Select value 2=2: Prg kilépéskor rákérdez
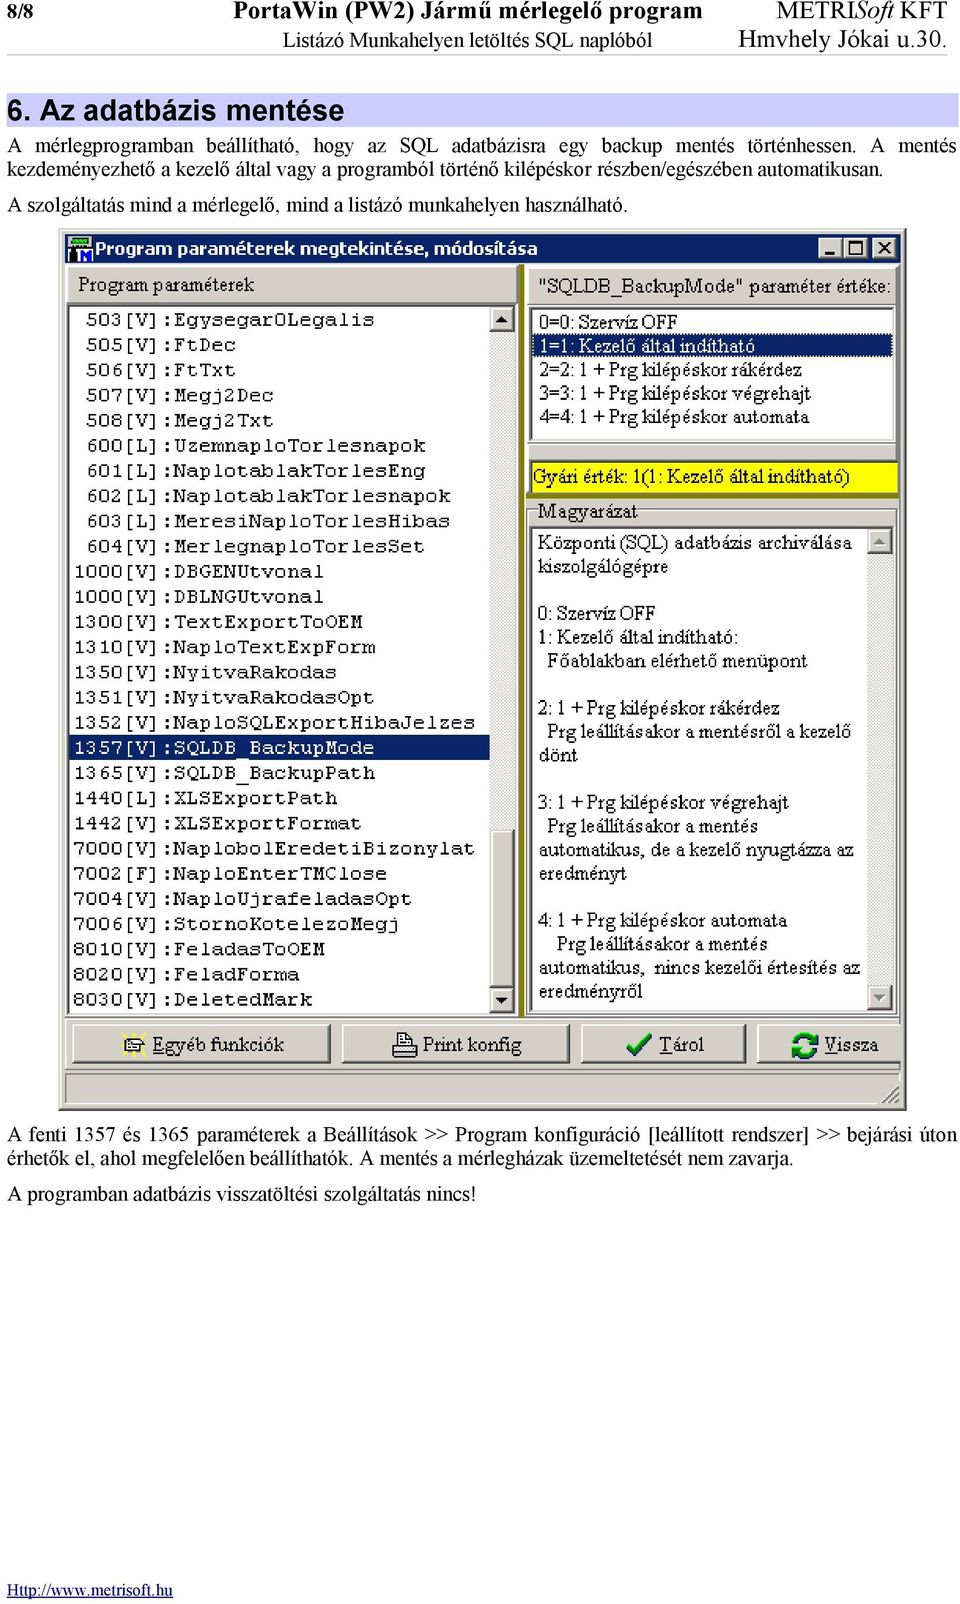 click(x=712, y=370)
